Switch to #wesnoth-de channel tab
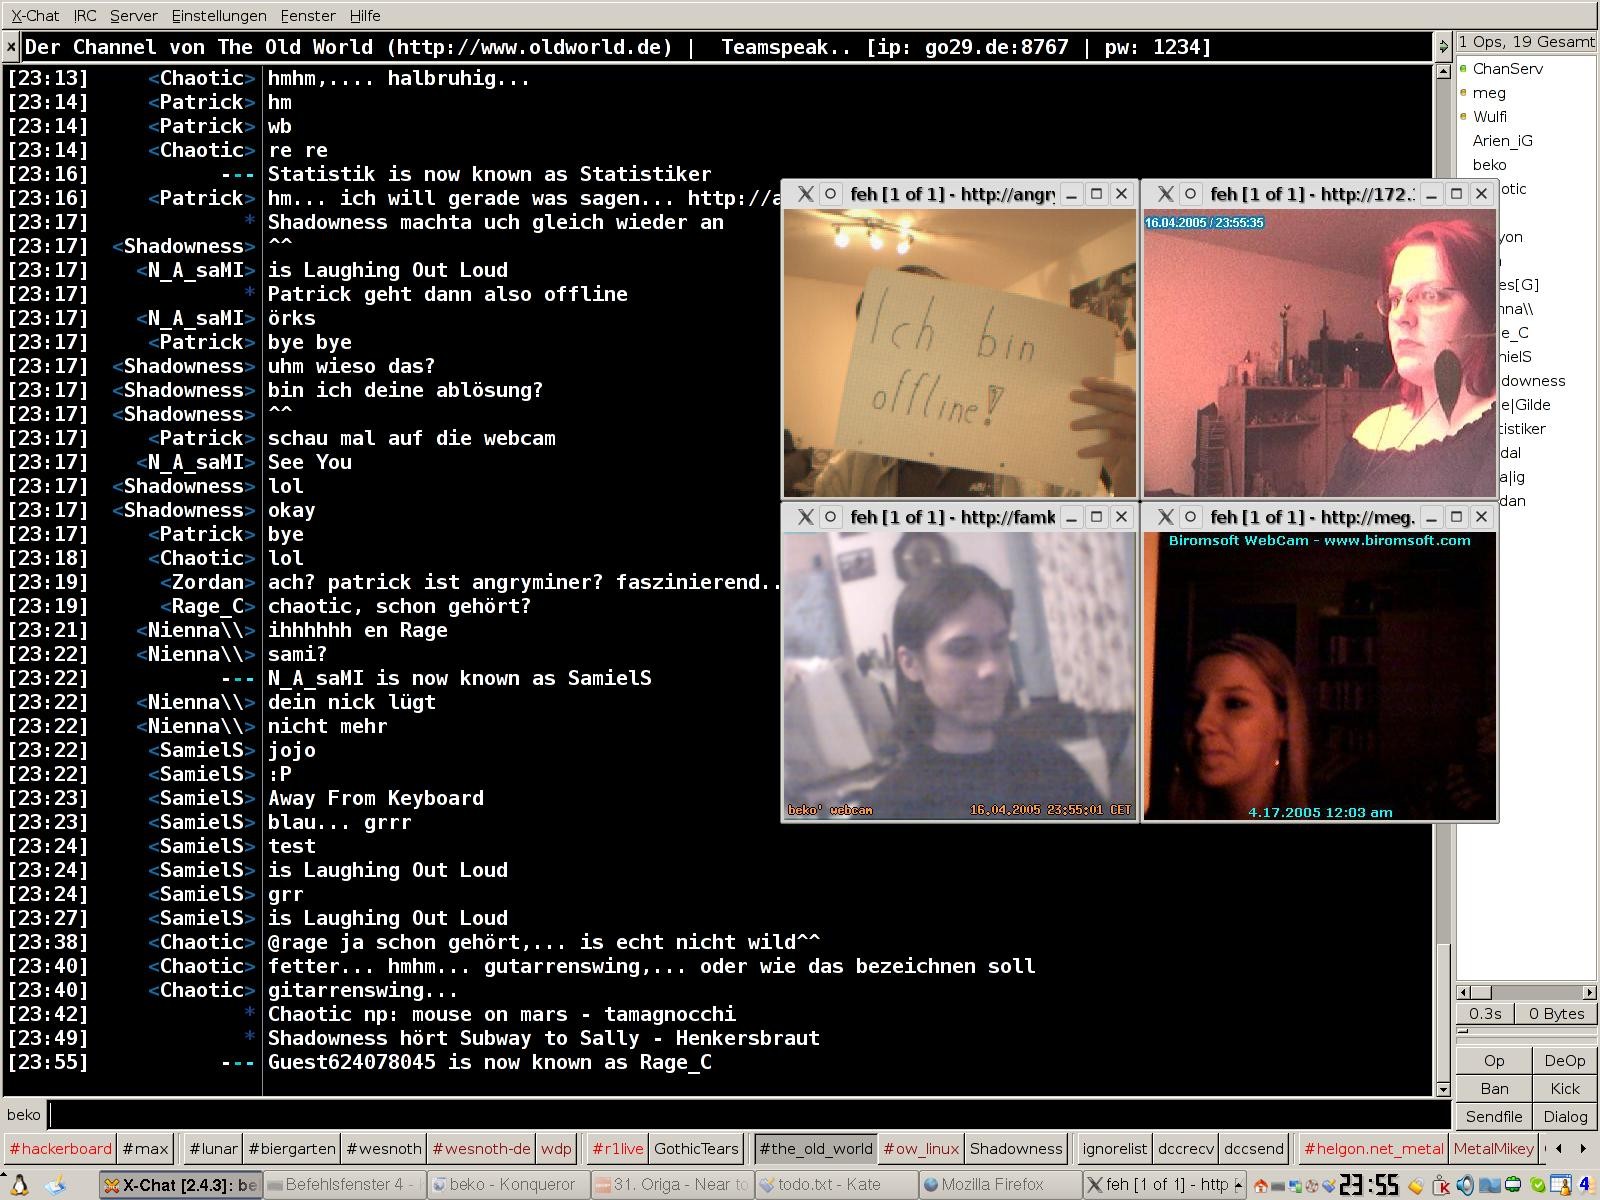This screenshot has width=1600, height=1200. (481, 1148)
